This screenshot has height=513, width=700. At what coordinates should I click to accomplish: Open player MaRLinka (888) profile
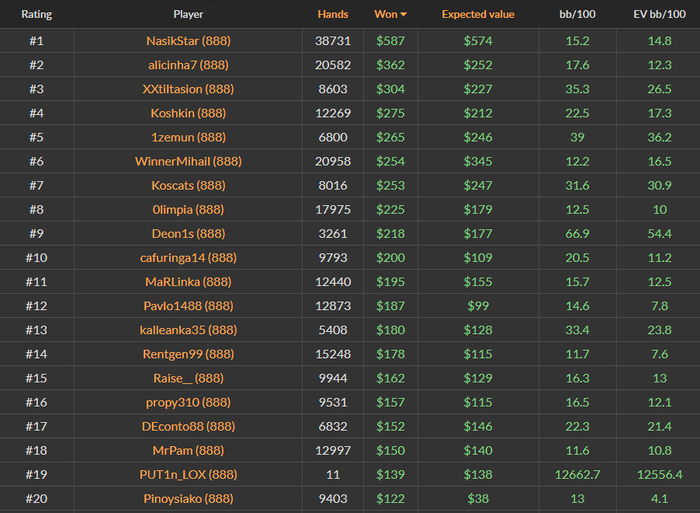188,282
